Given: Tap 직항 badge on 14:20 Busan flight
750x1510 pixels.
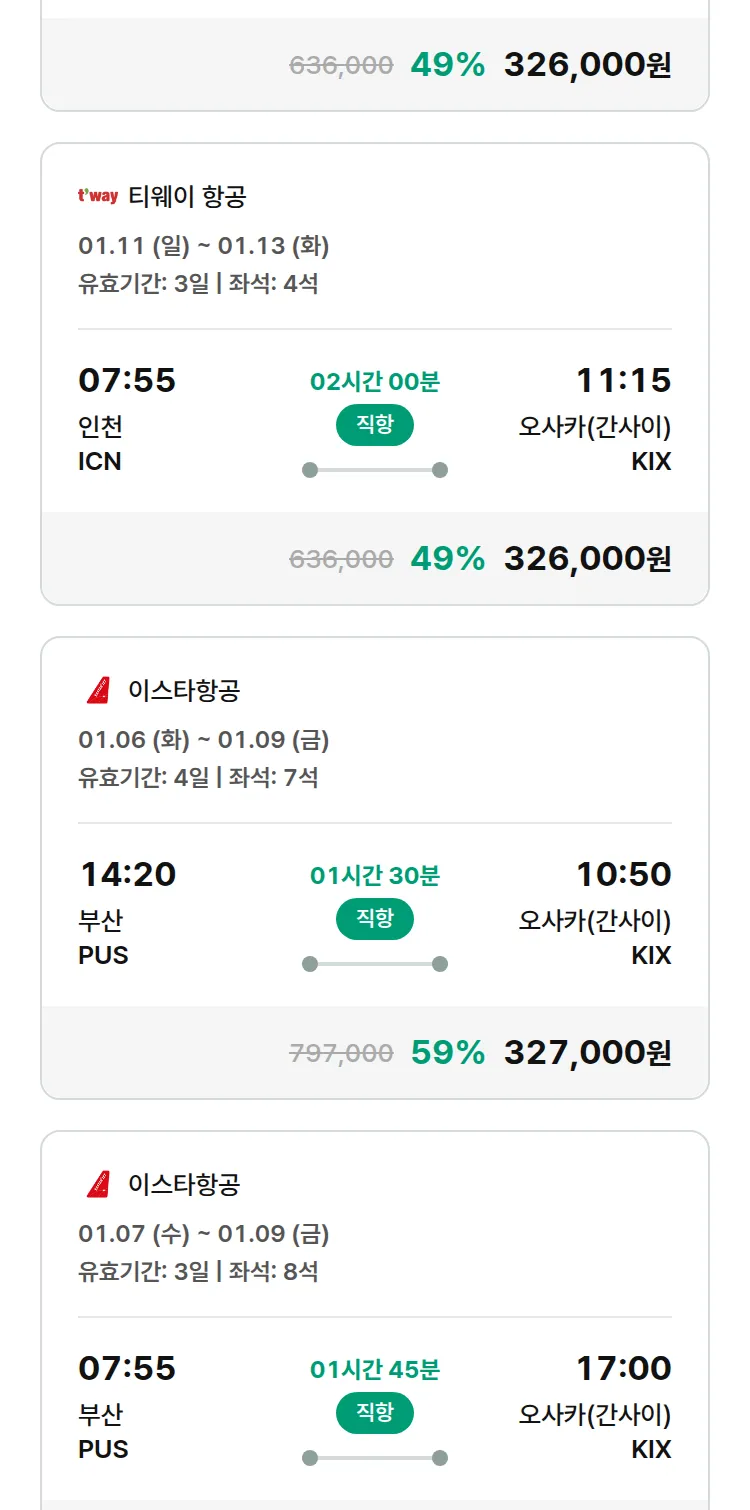Looking at the screenshot, I should tap(375, 919).
